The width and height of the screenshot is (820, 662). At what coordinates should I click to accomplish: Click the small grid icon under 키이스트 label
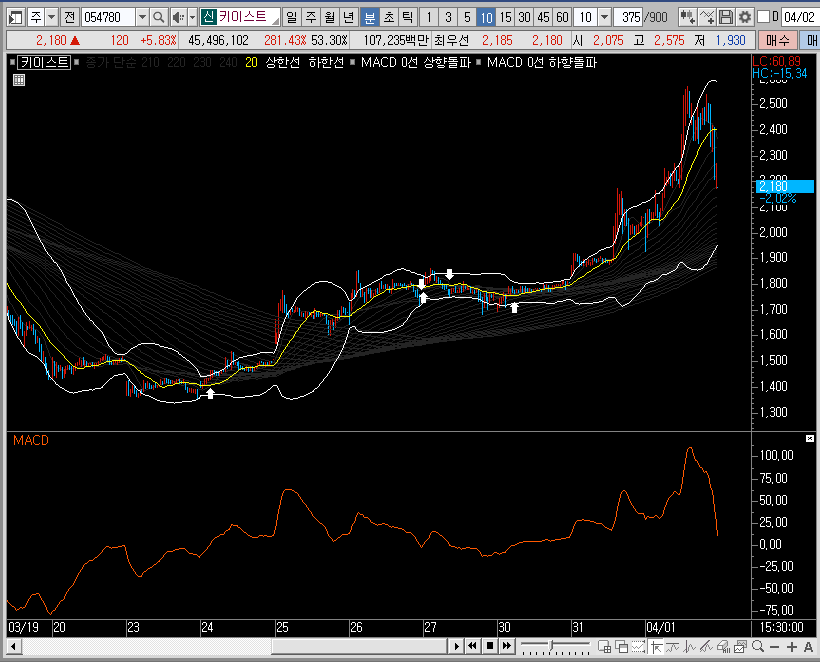click(19, 80)
